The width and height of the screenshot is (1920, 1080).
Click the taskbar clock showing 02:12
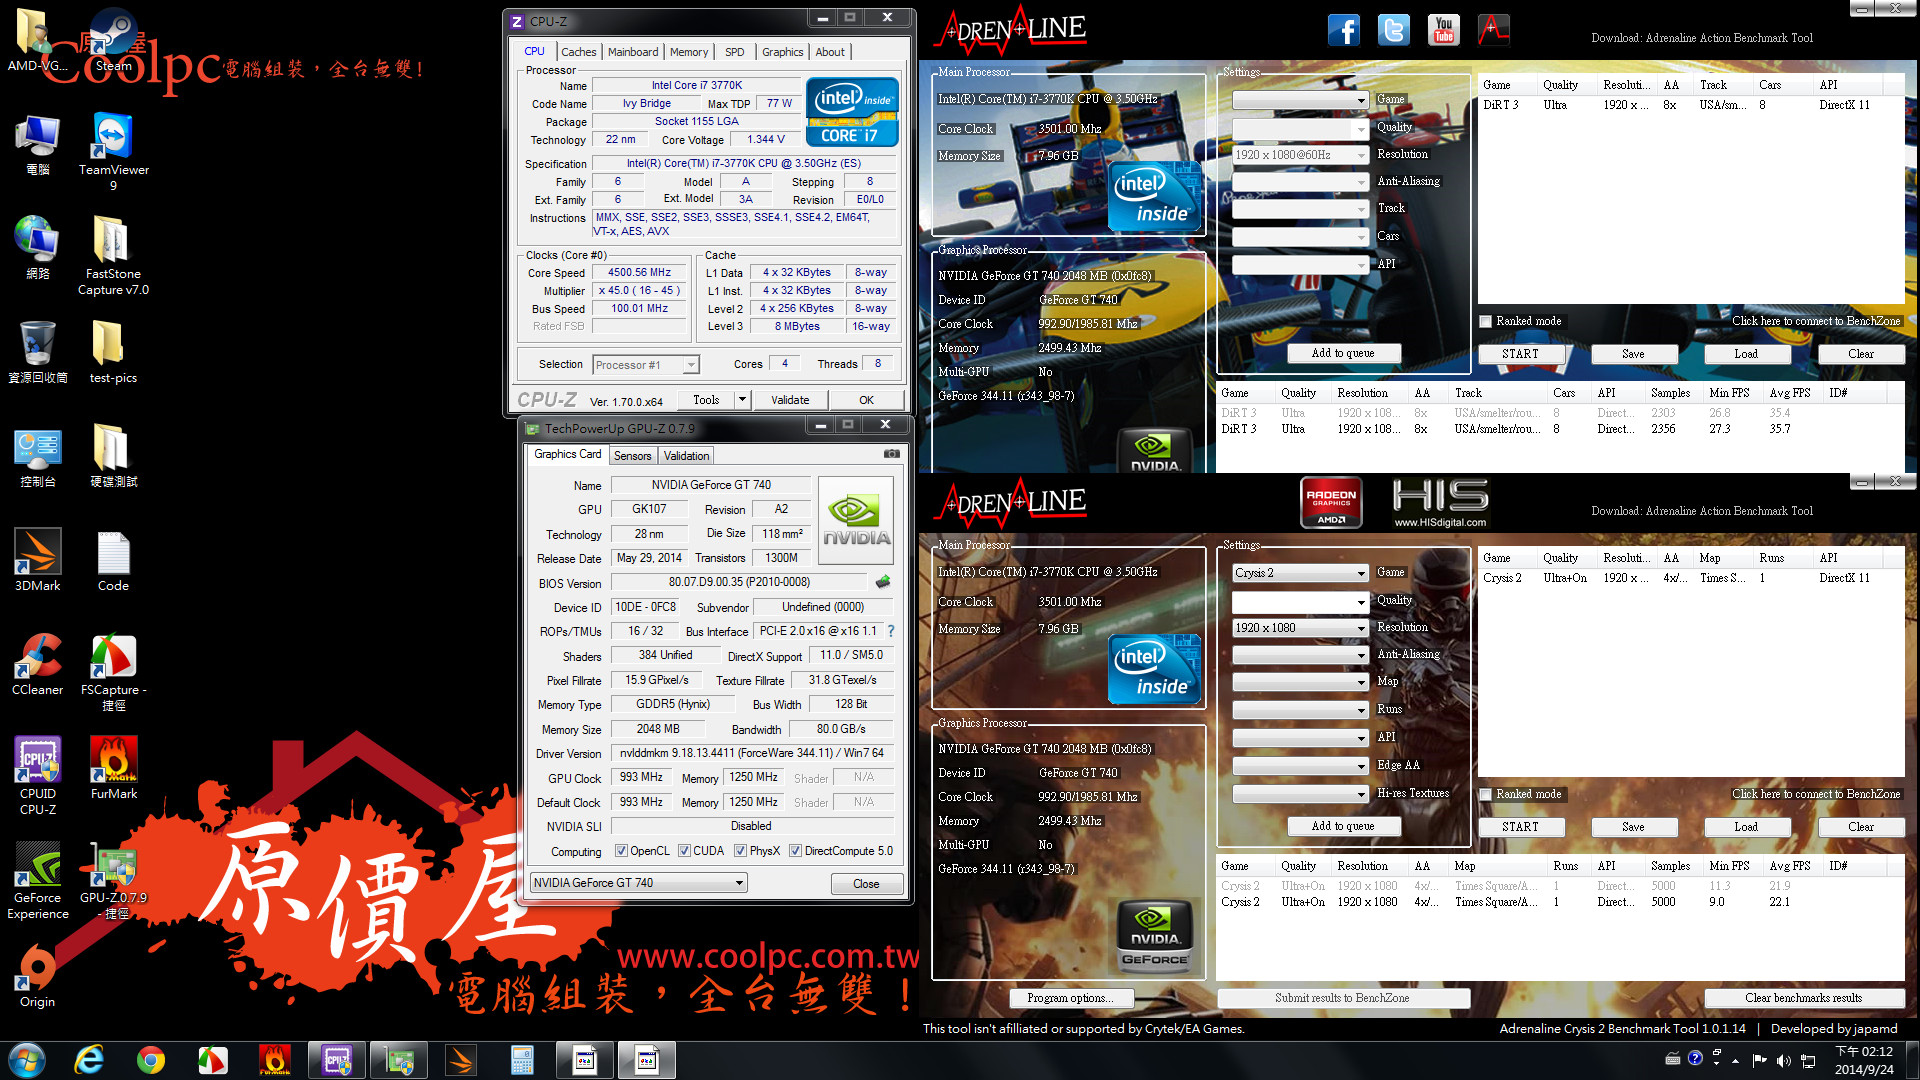coord(1864,1060)
